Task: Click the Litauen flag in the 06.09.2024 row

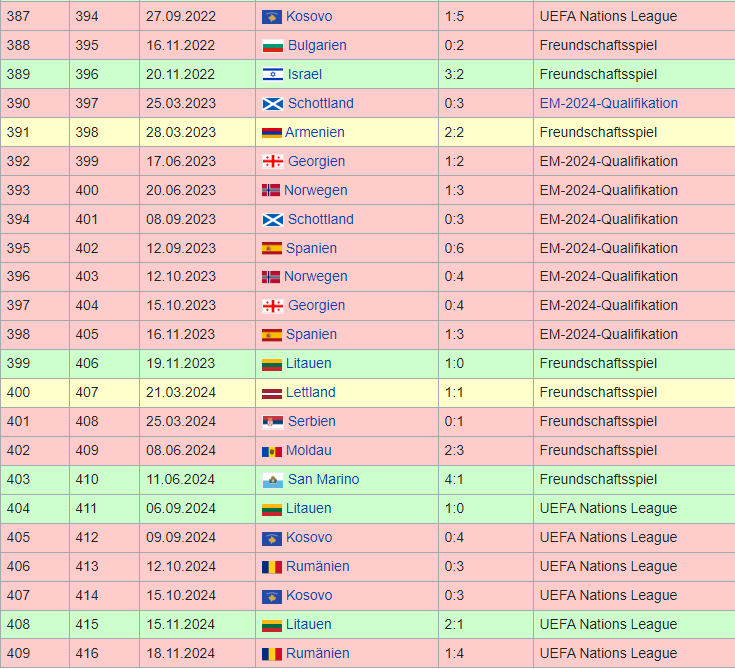Action: point(271,509)
